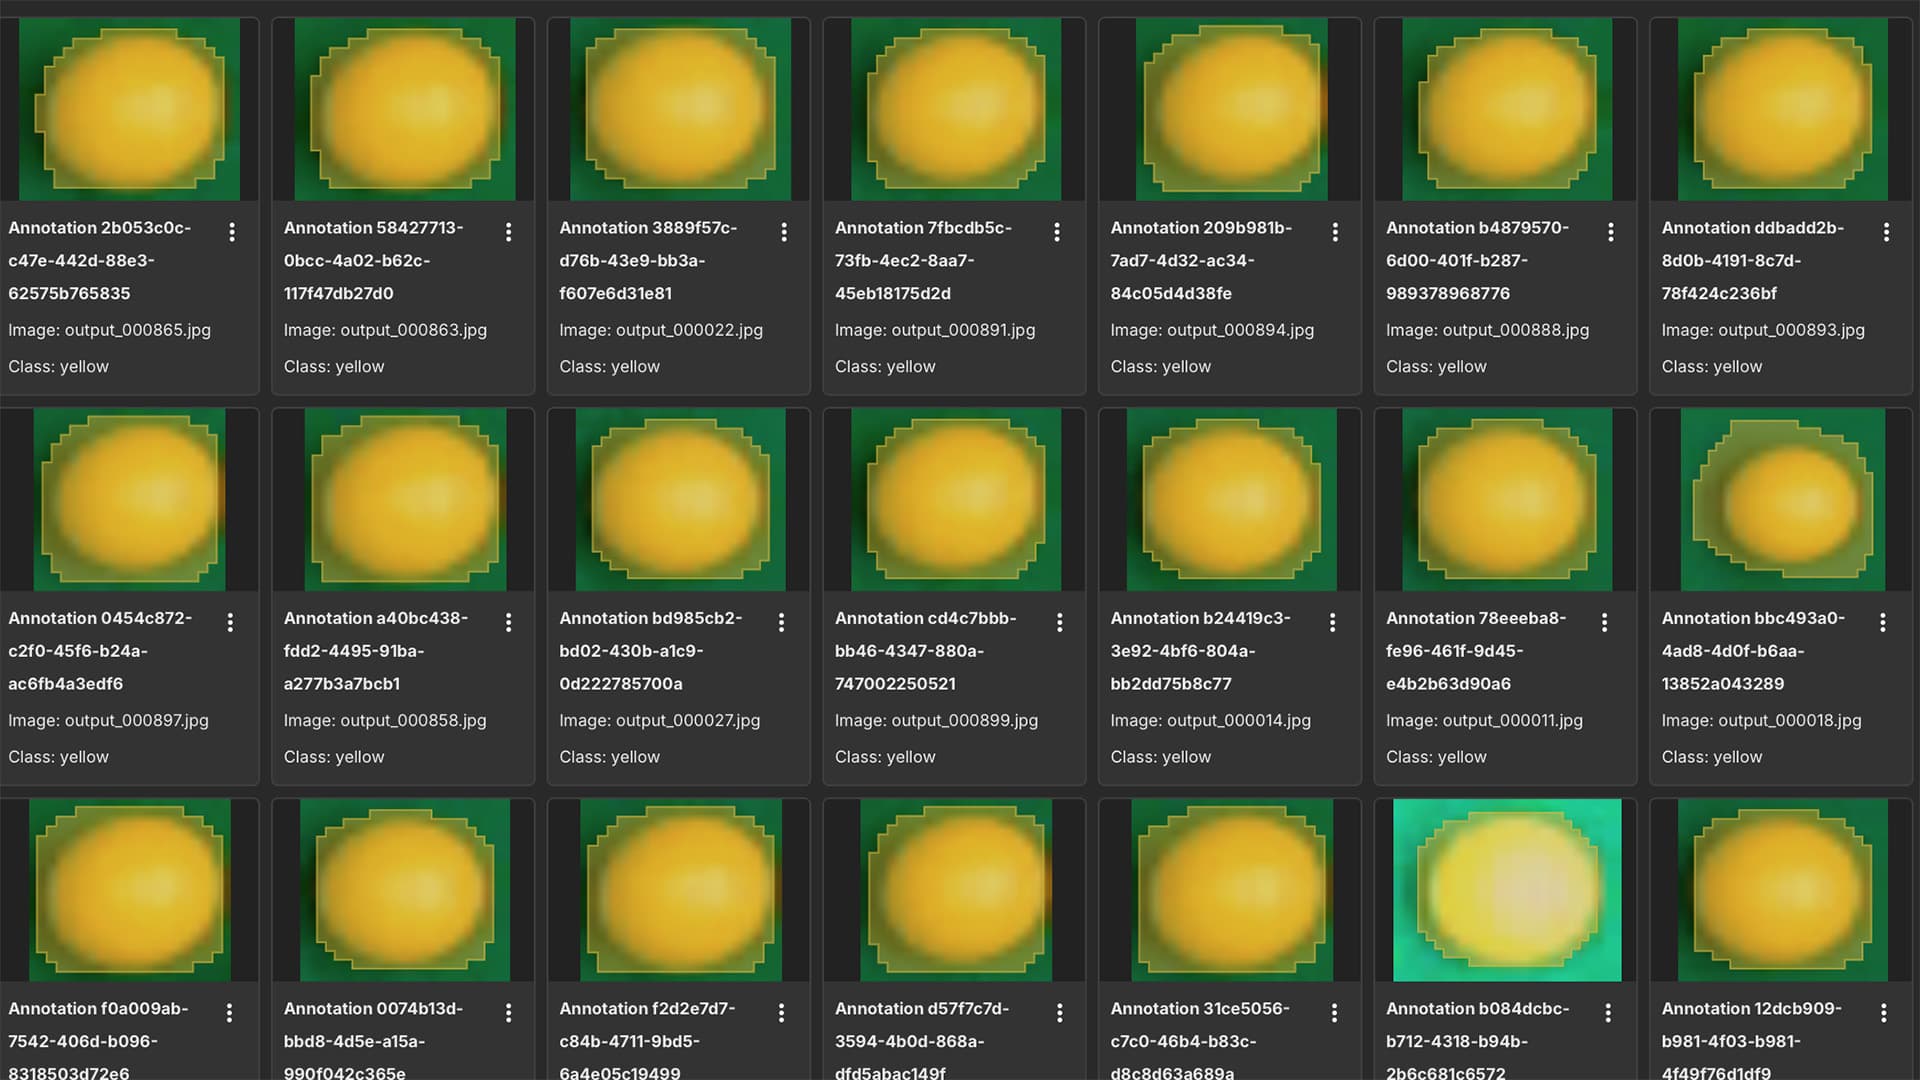The width and height of the screenshot is (1920, 1080).
Task: Open options menu for Annotation 0454c872
Action: [x=230, y=622]
